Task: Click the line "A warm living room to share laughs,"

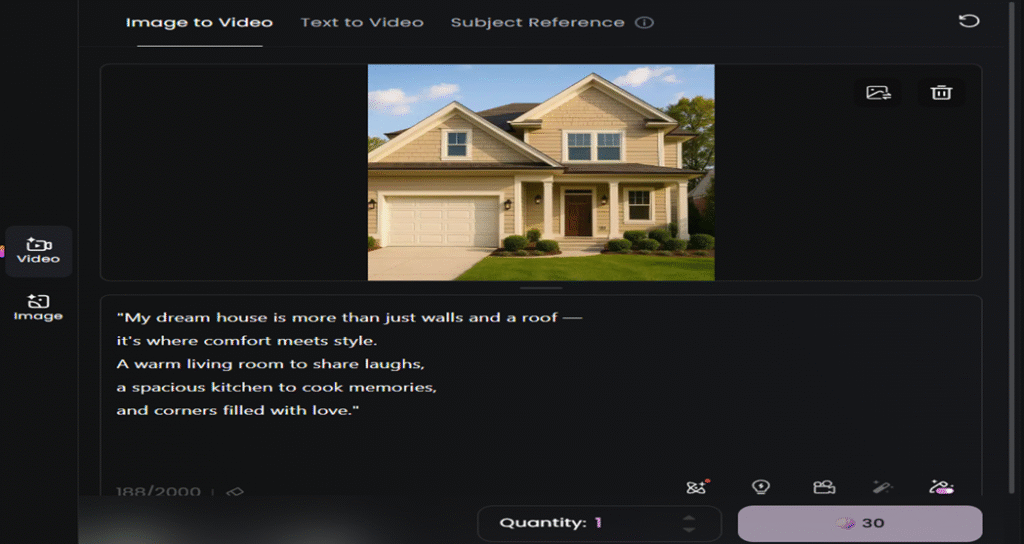Action: (x=270, y=364)
